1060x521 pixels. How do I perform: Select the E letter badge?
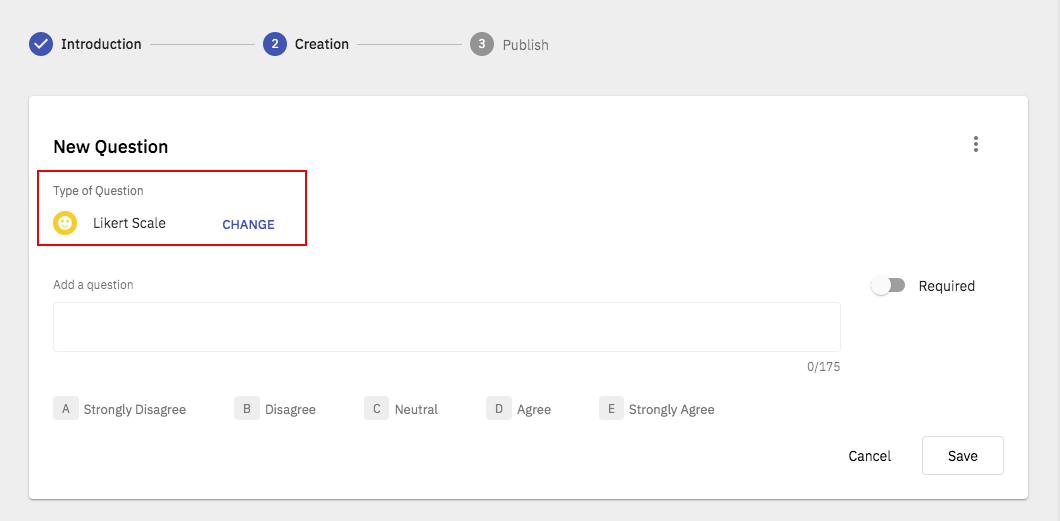pyautogui.click(x=611, y=409)
